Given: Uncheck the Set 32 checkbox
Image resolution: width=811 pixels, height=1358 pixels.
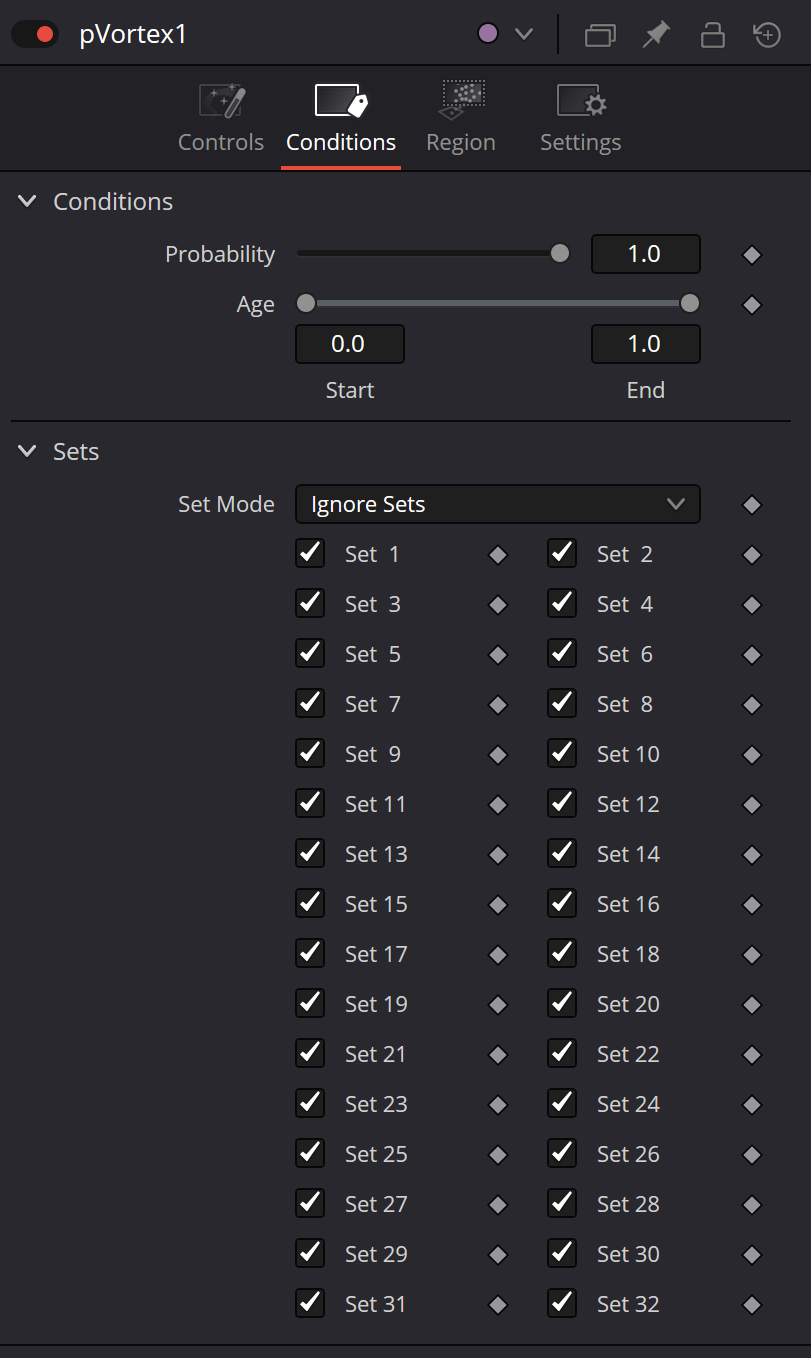Looking at the screenshot, I should pyautogui.click(x=562, y=1303).
